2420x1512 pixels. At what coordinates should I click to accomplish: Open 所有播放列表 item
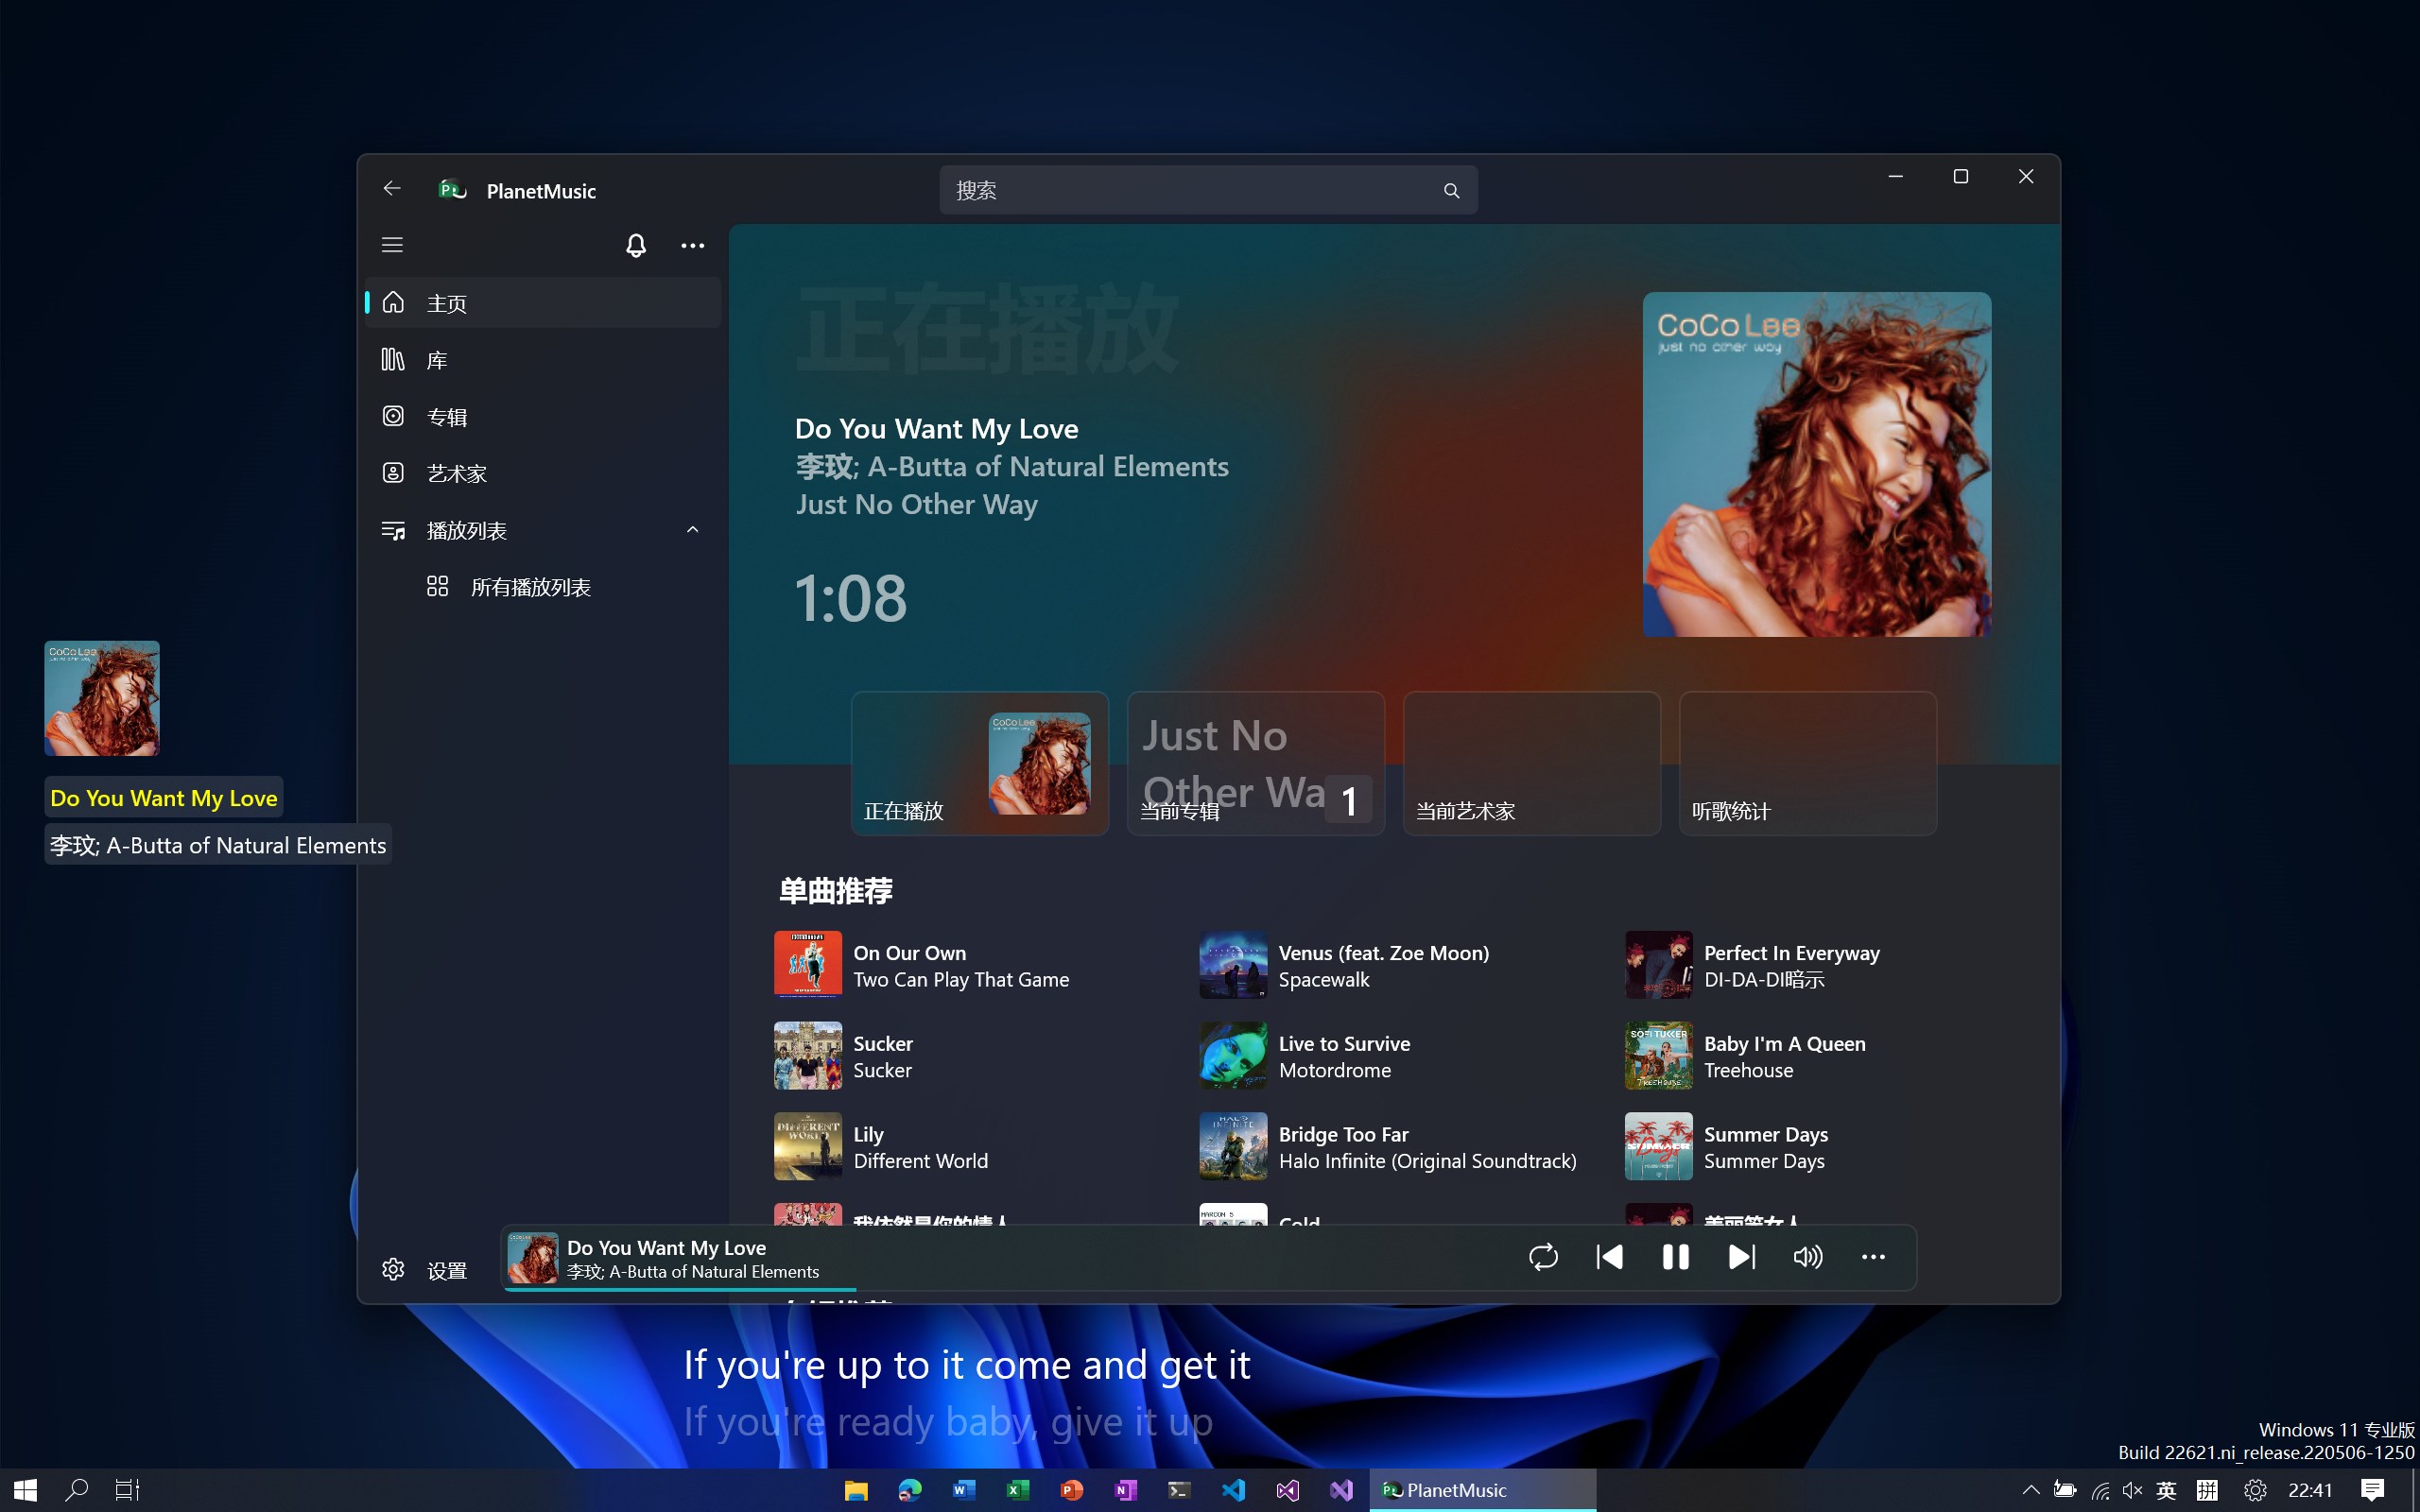coord(531,587)
